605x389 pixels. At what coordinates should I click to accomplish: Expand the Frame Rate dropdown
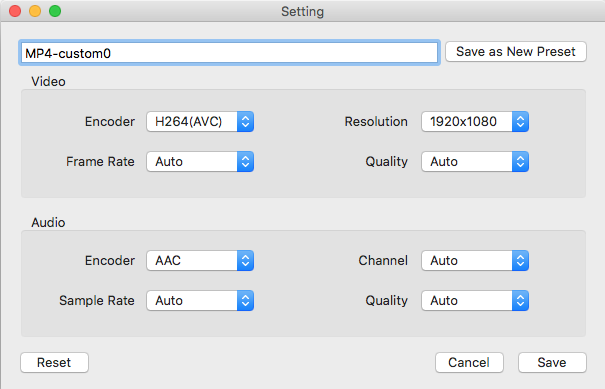point(200,161)
